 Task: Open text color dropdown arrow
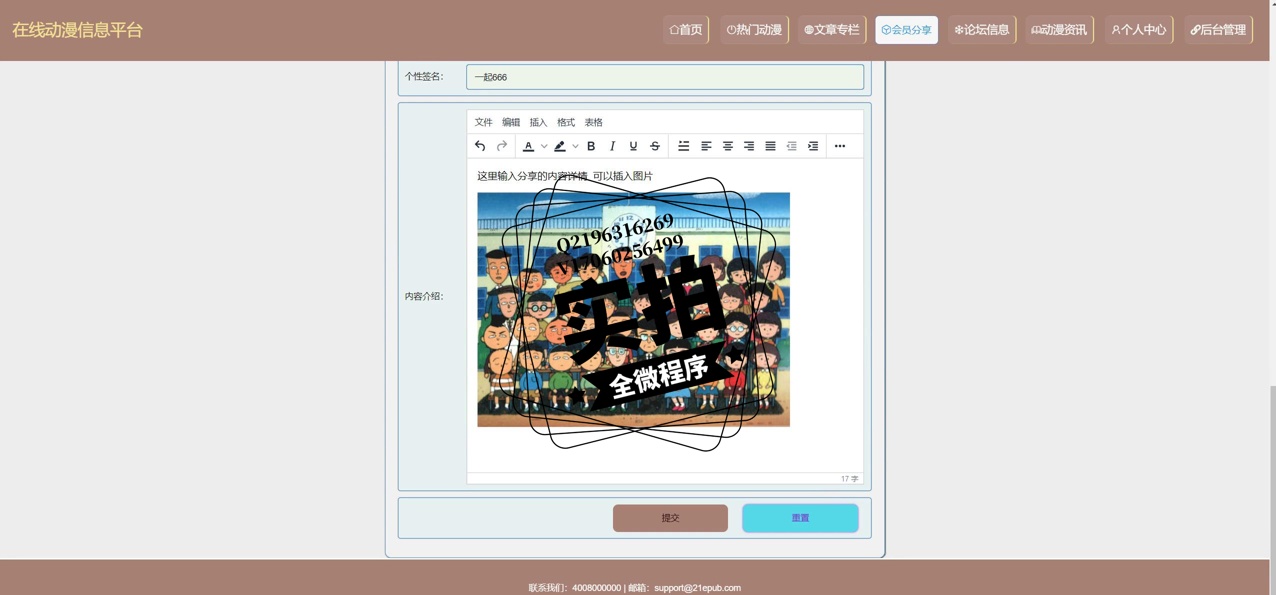coord(544,146)
